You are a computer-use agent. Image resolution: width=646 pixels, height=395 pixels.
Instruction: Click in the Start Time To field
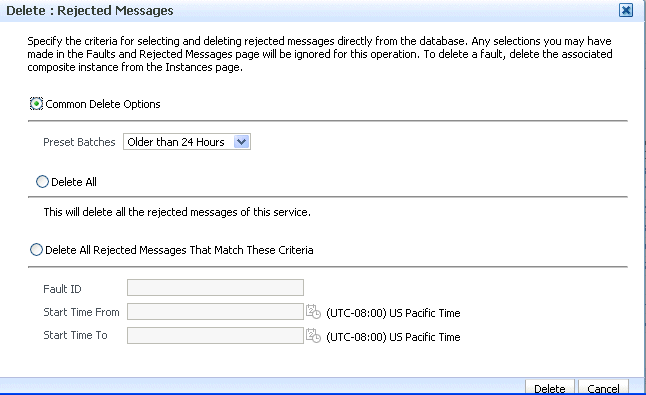point(215,335)
